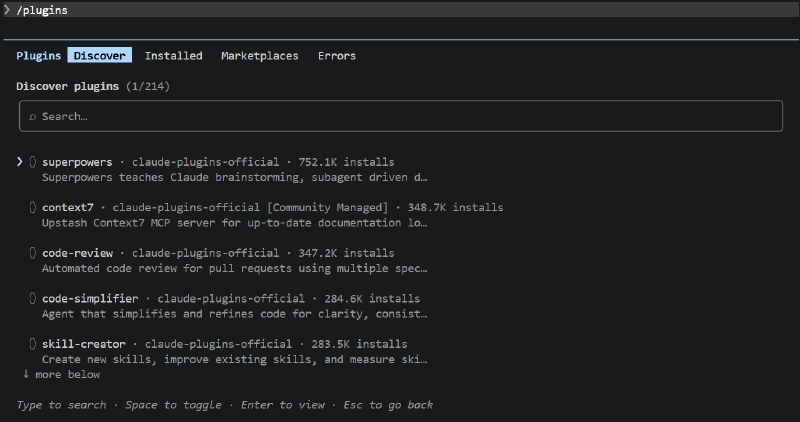
Task: Click the Plugins title label
Action: click(38, 56)
